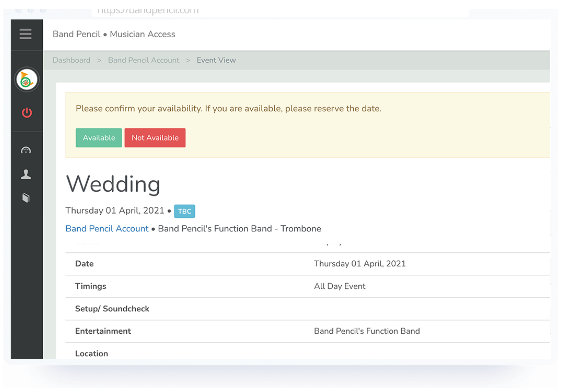
Task: Click the red Not Available button
Action: [x=155, y=138]
